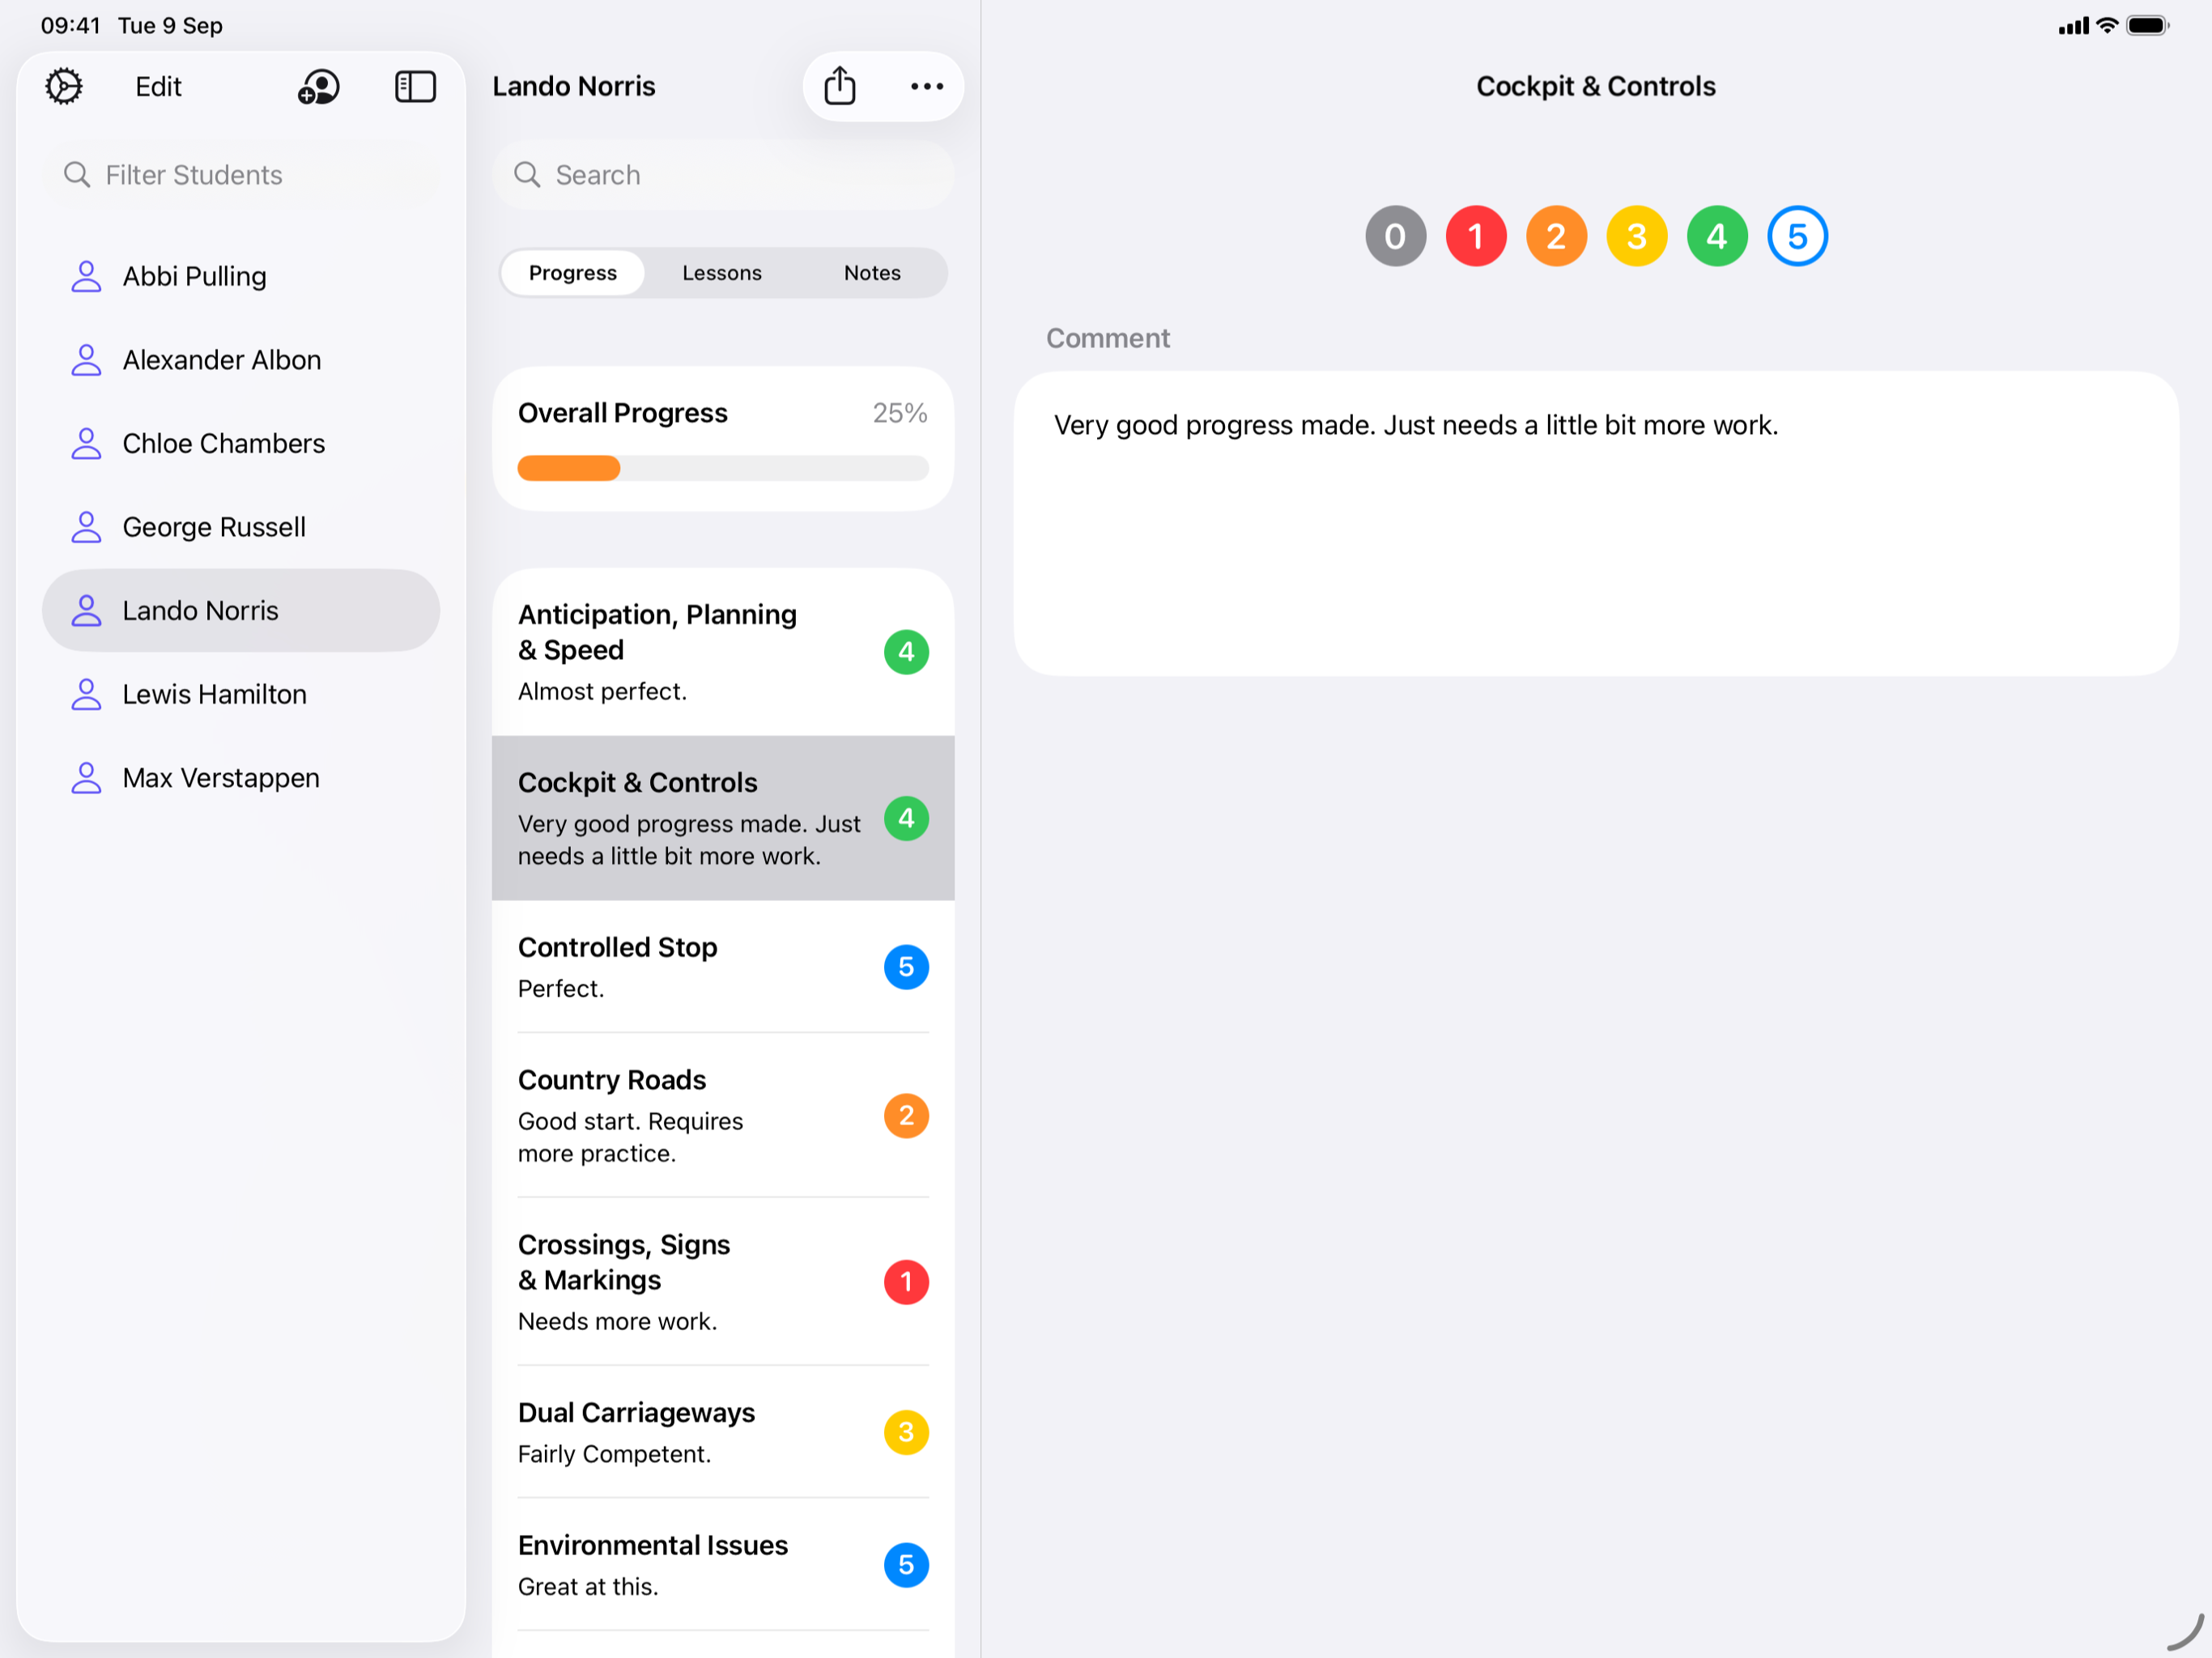Click the green 4 badge on Anticipation, Planning & Speed
This screenshot has width=2212, height=1658.
906,652
